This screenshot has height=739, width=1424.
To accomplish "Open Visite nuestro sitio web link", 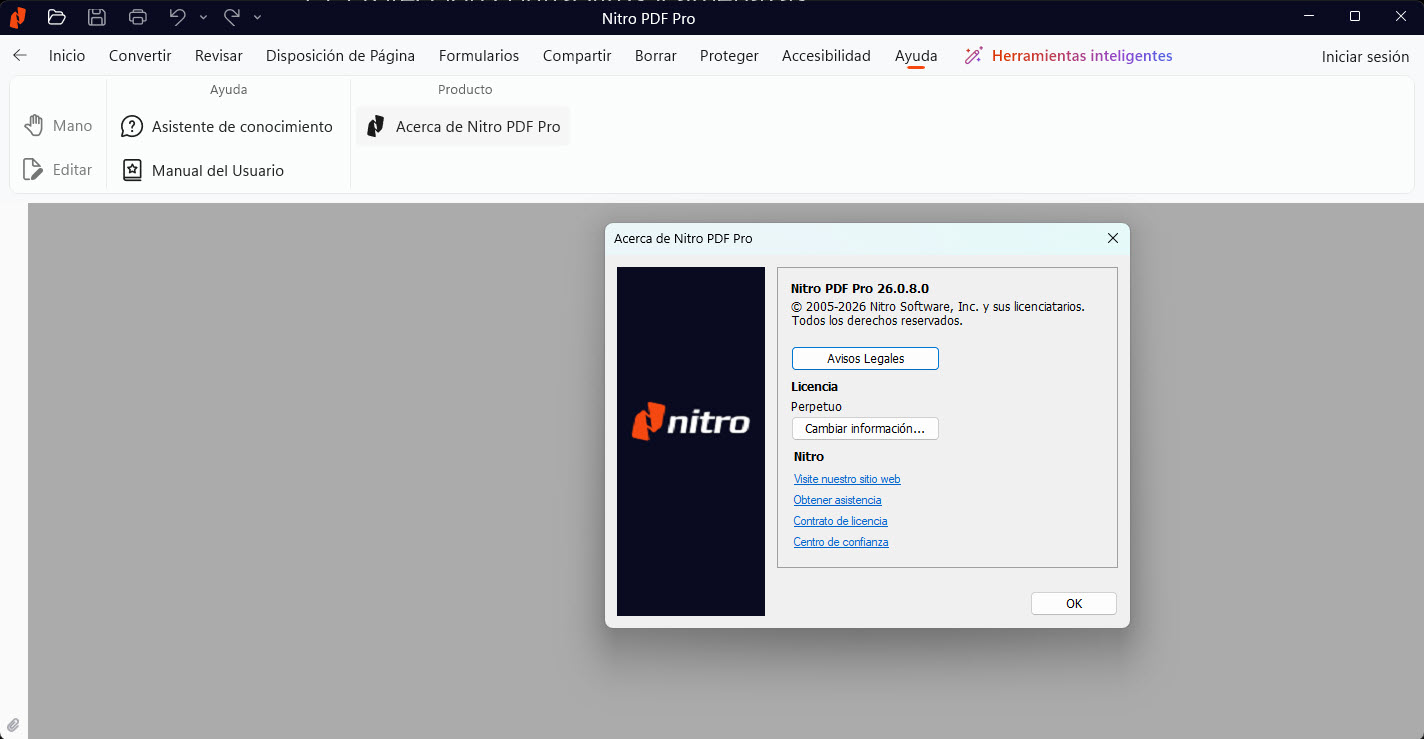I will pyautogui.click(x=847, y=480).
